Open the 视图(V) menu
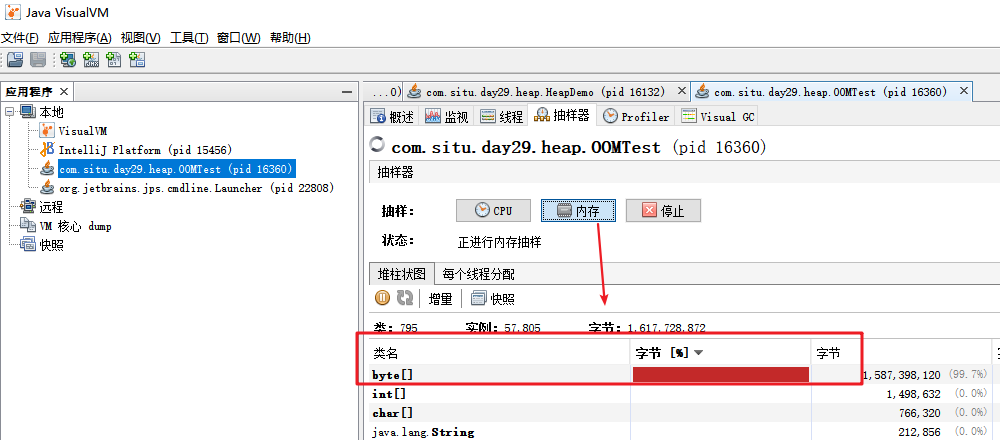 [140, 38]
